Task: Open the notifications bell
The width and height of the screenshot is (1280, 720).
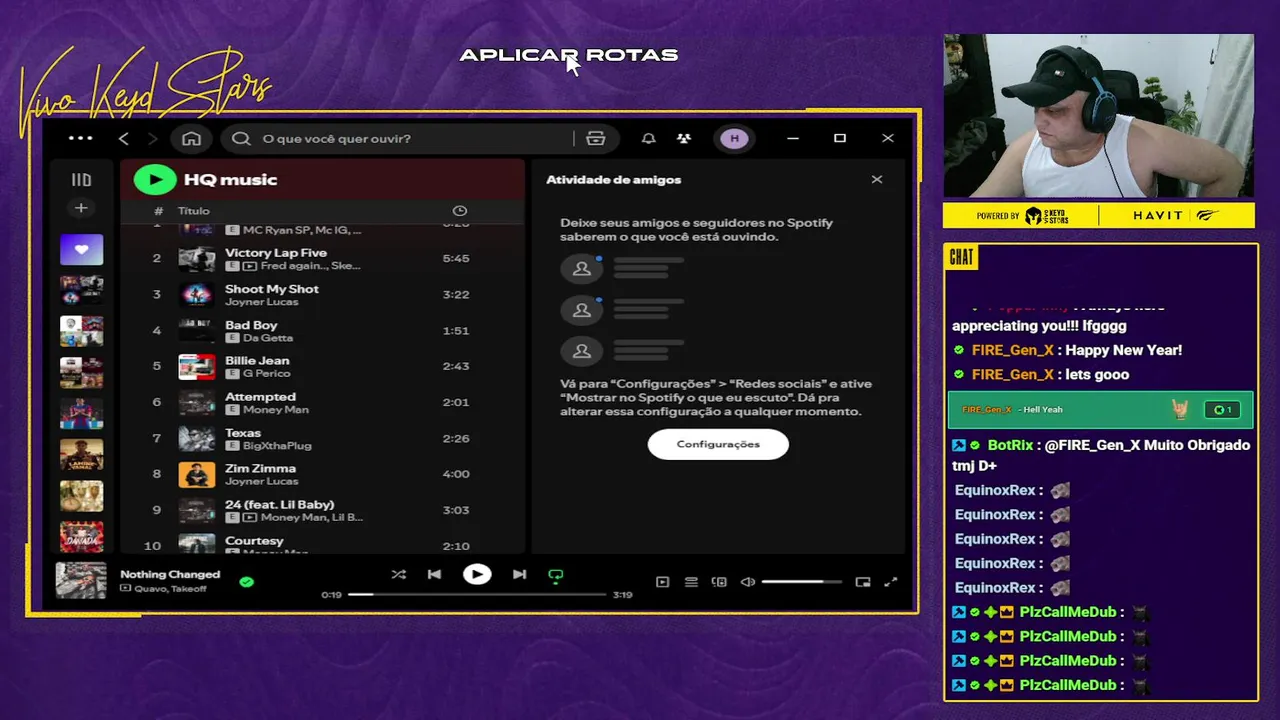Action: point(648,138)
